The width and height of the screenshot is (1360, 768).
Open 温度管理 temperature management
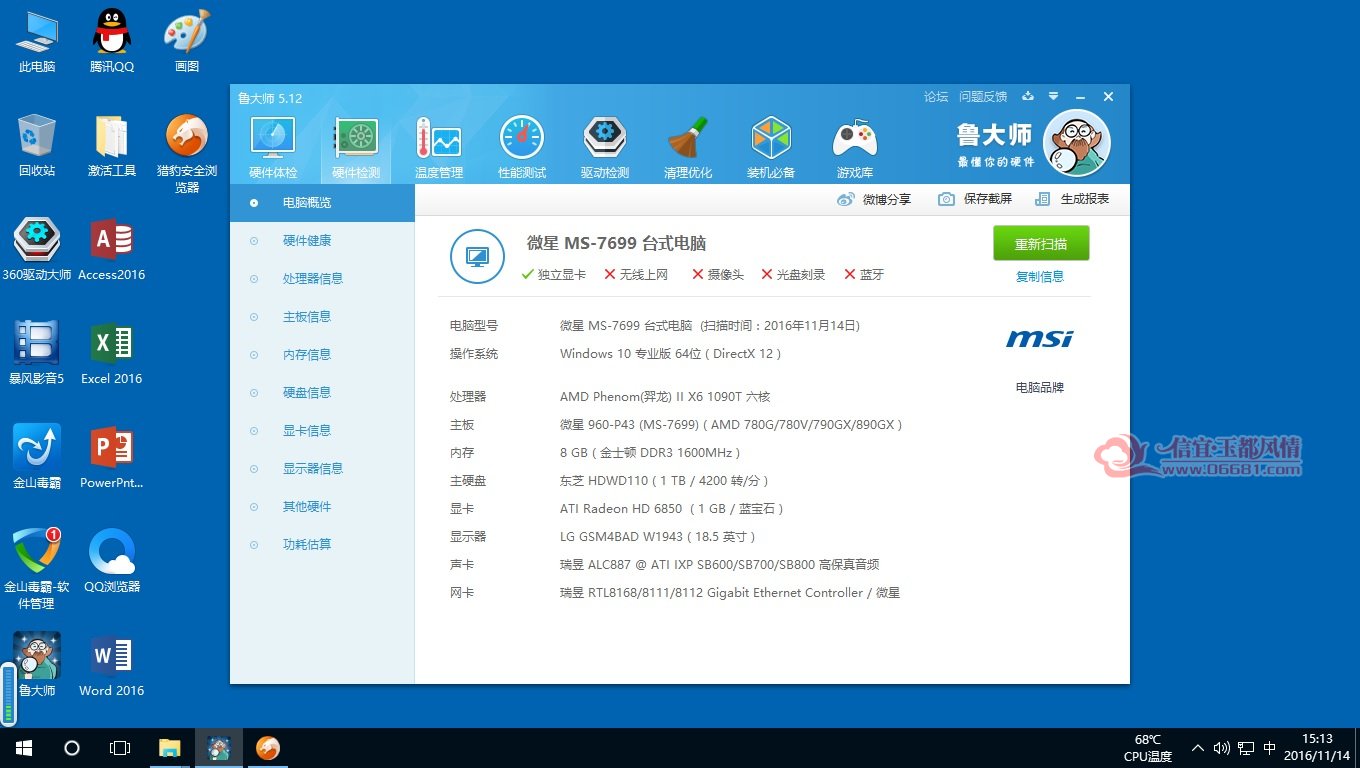439,148
